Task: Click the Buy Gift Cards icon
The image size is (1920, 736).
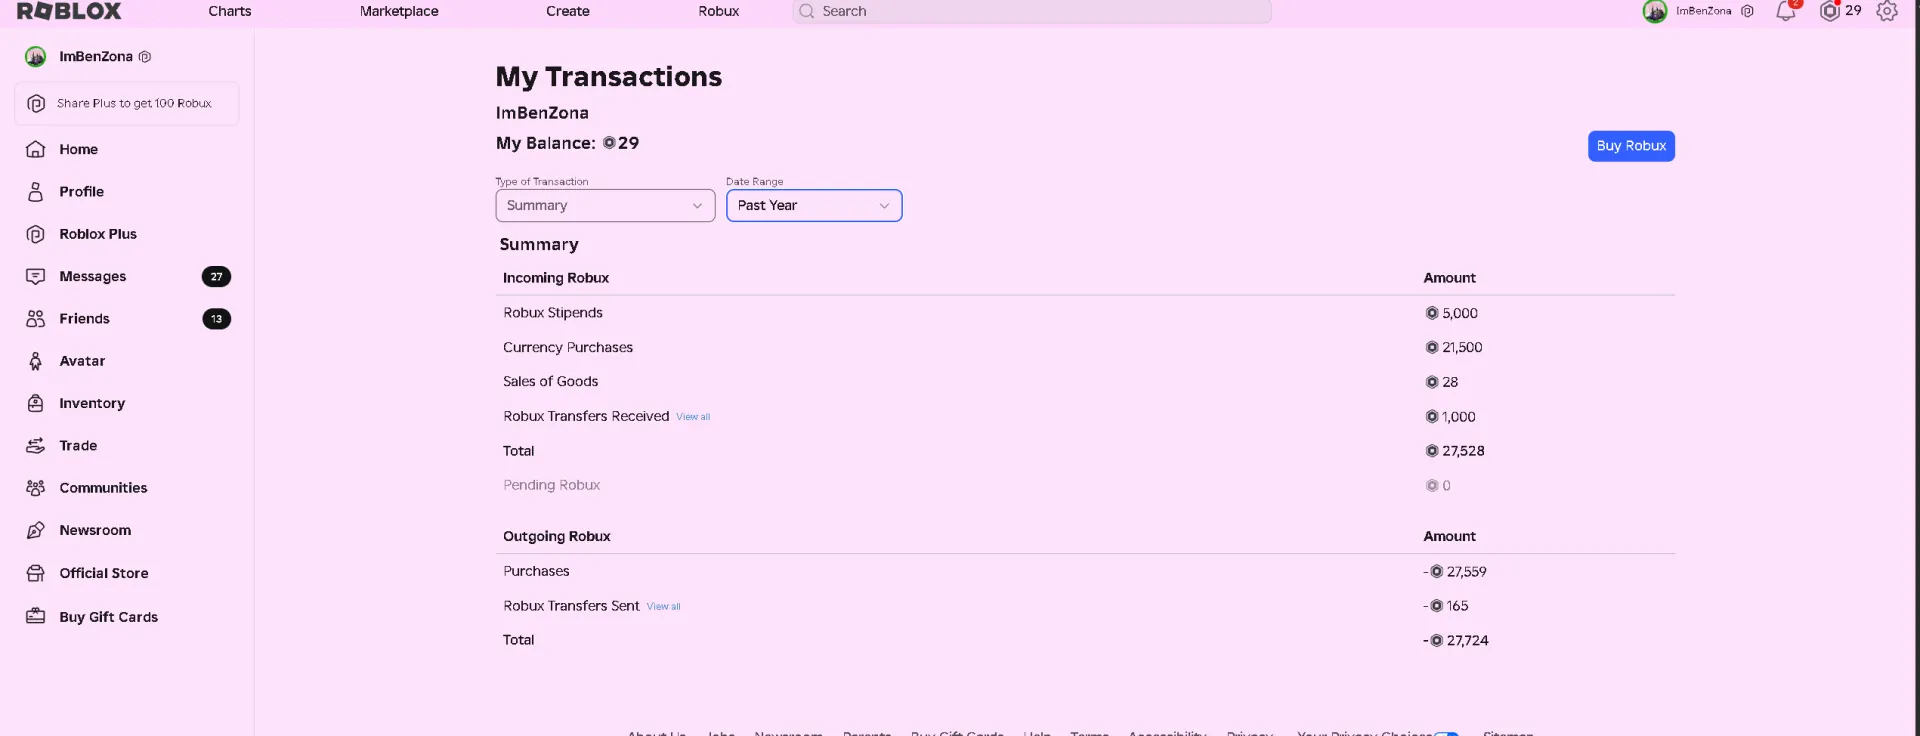Action: click(x=36, y=616)
